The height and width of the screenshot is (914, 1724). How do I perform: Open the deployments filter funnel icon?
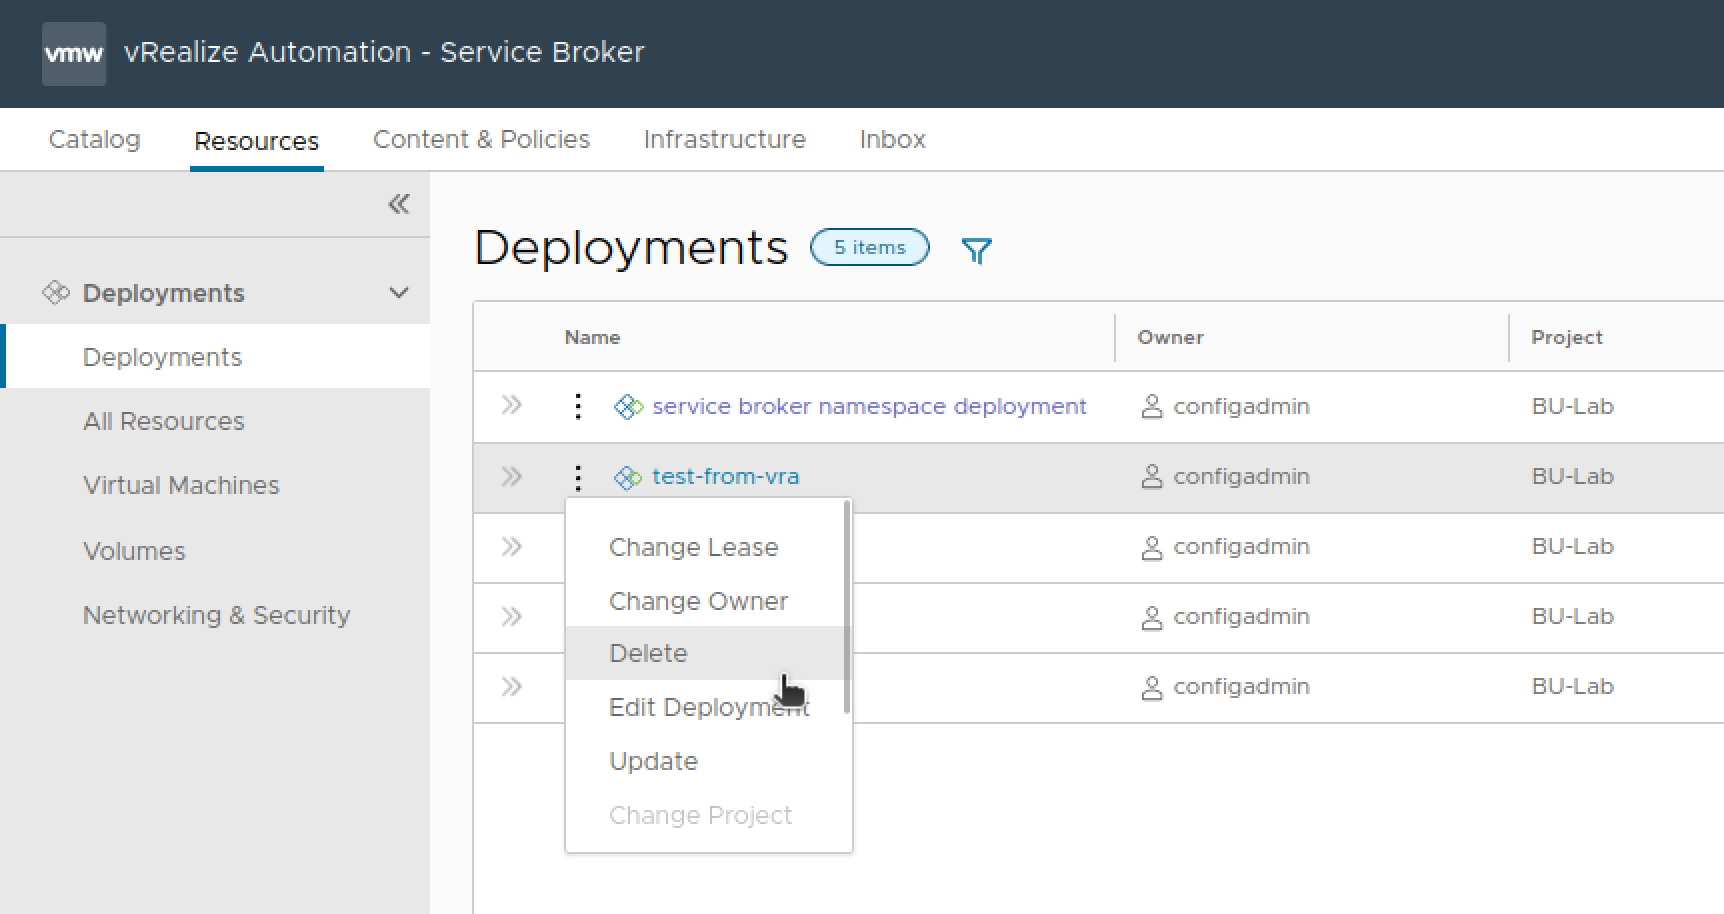pyautogui.click(x=976, y=250)
